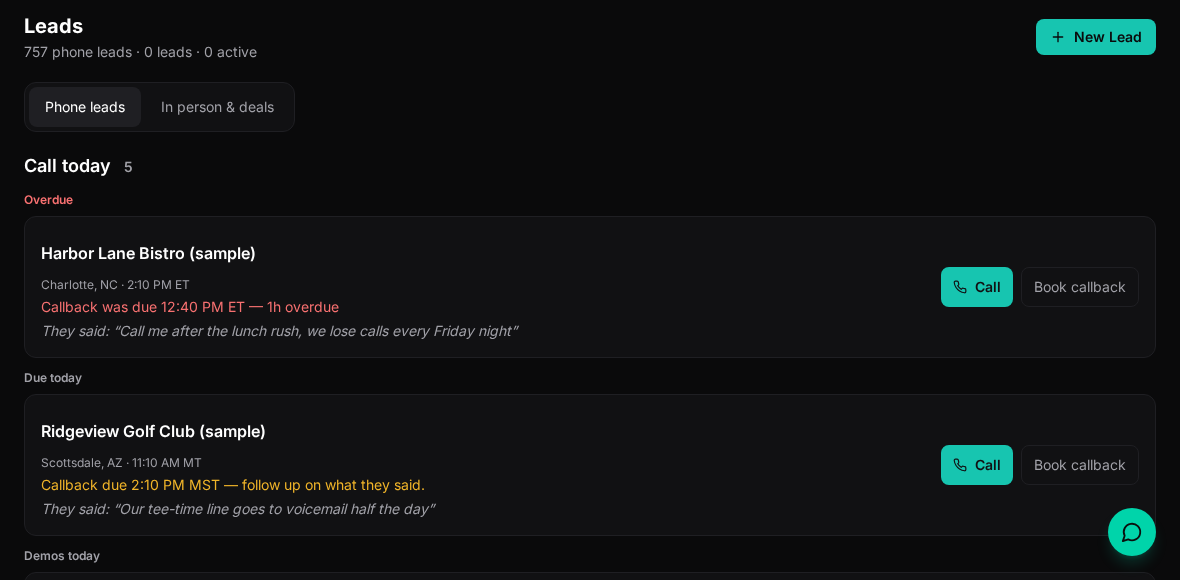The width and height of the screenshot is (1180, 580).
Task: Switch to the Phone leads tab
Action: (x=85, y=107)
